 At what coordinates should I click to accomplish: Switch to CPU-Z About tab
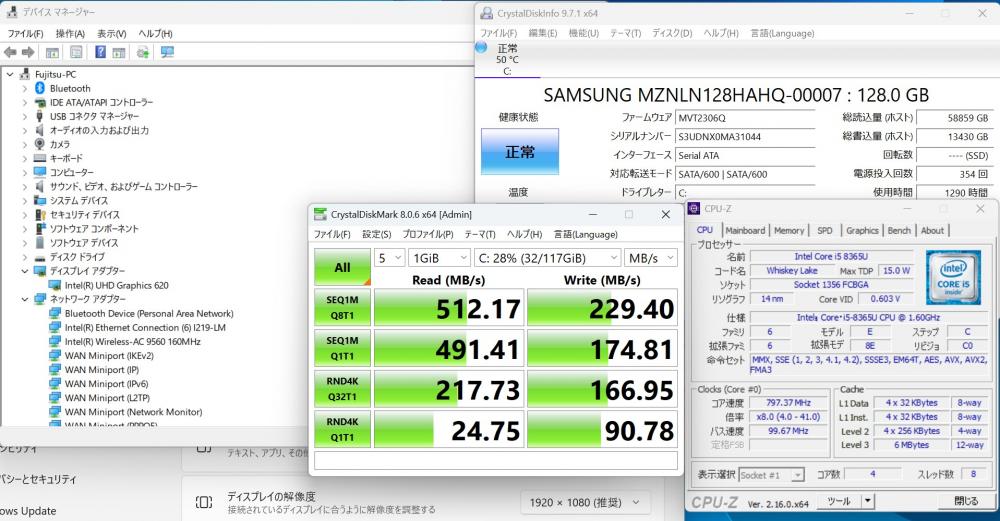coord(932,230)
